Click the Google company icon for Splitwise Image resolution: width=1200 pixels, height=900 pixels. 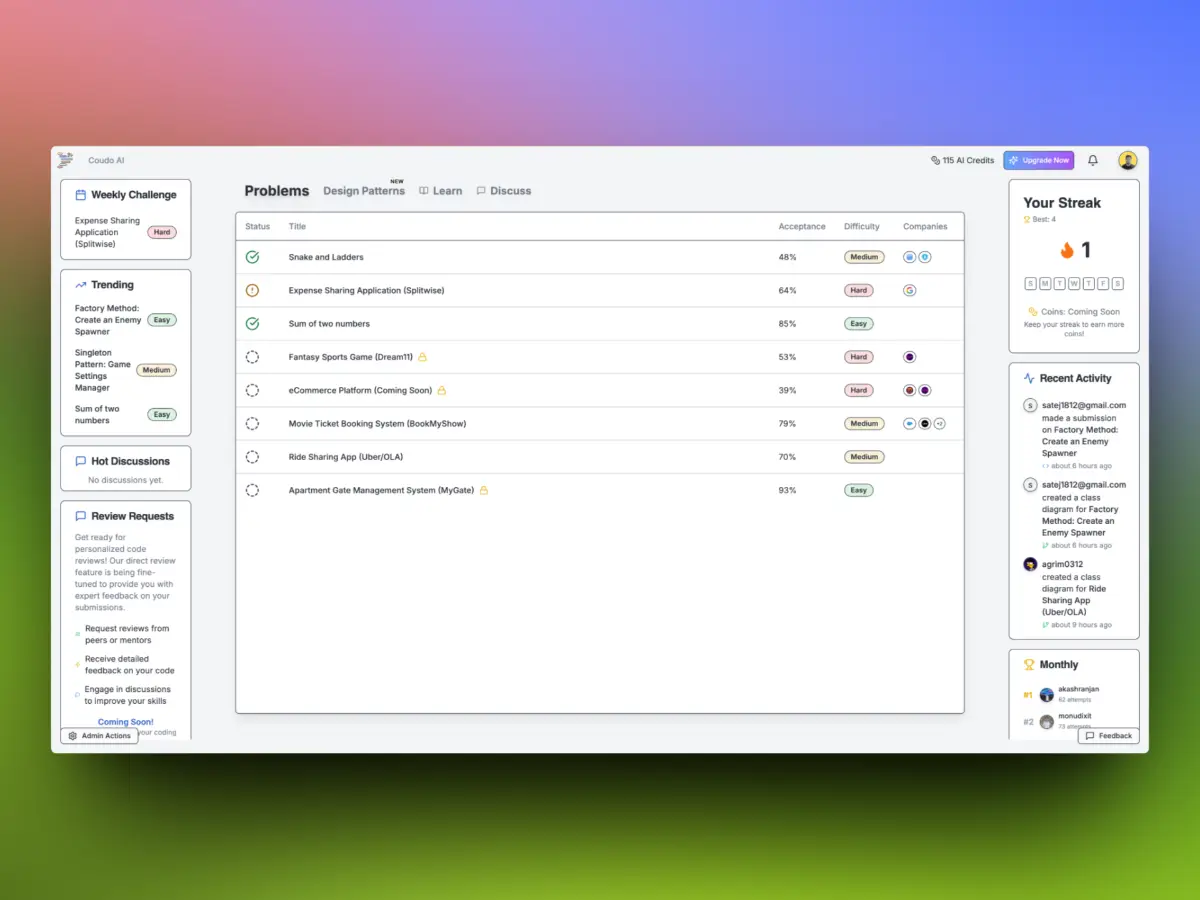point(909,291)
